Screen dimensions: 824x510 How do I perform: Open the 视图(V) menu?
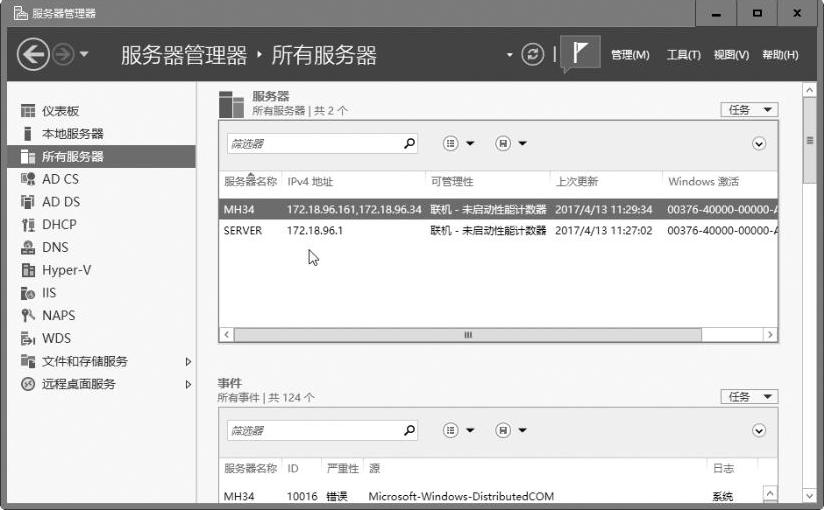coord(731,55)
